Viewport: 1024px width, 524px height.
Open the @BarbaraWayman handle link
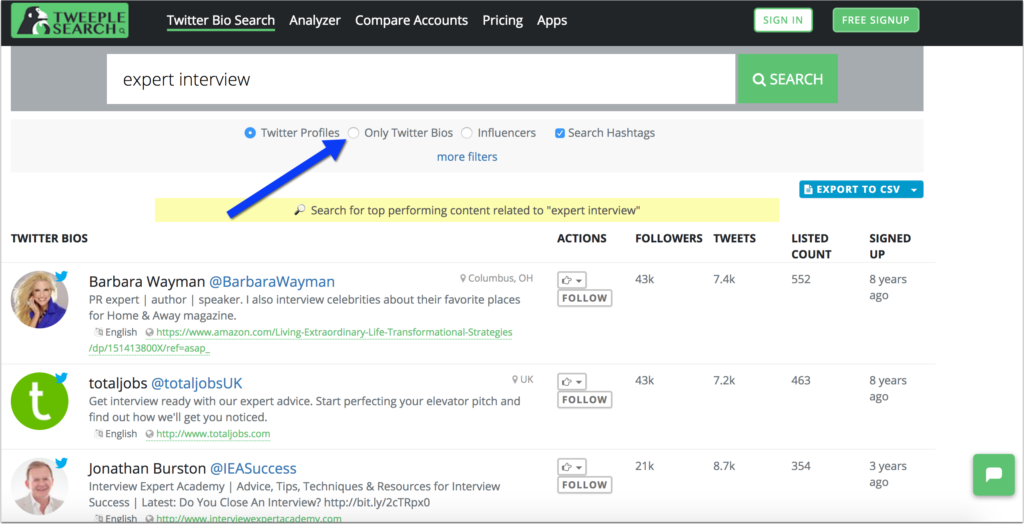click(272, 282)
